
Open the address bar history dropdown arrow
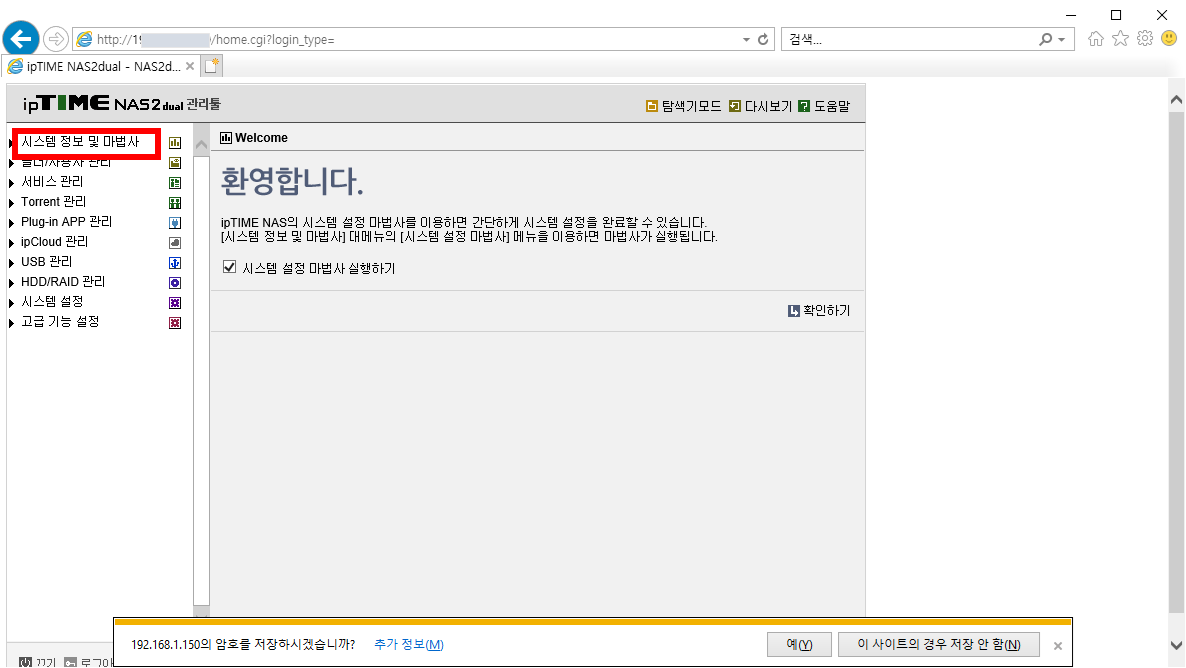746,39
